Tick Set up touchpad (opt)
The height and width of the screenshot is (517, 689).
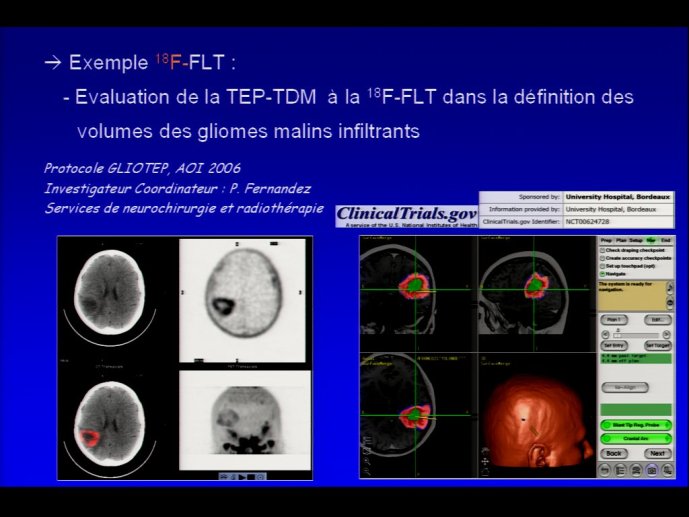[x=603, y=266]
